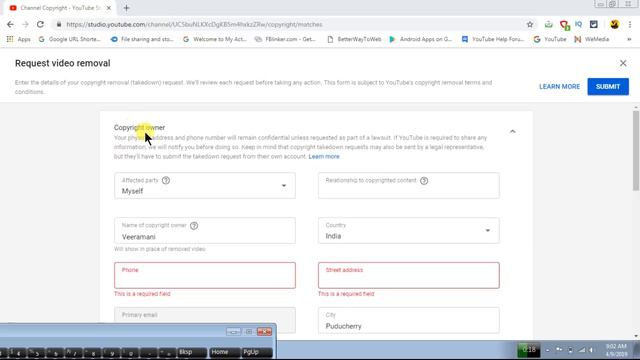Click the LEARN MORE button

click(559, 87)
